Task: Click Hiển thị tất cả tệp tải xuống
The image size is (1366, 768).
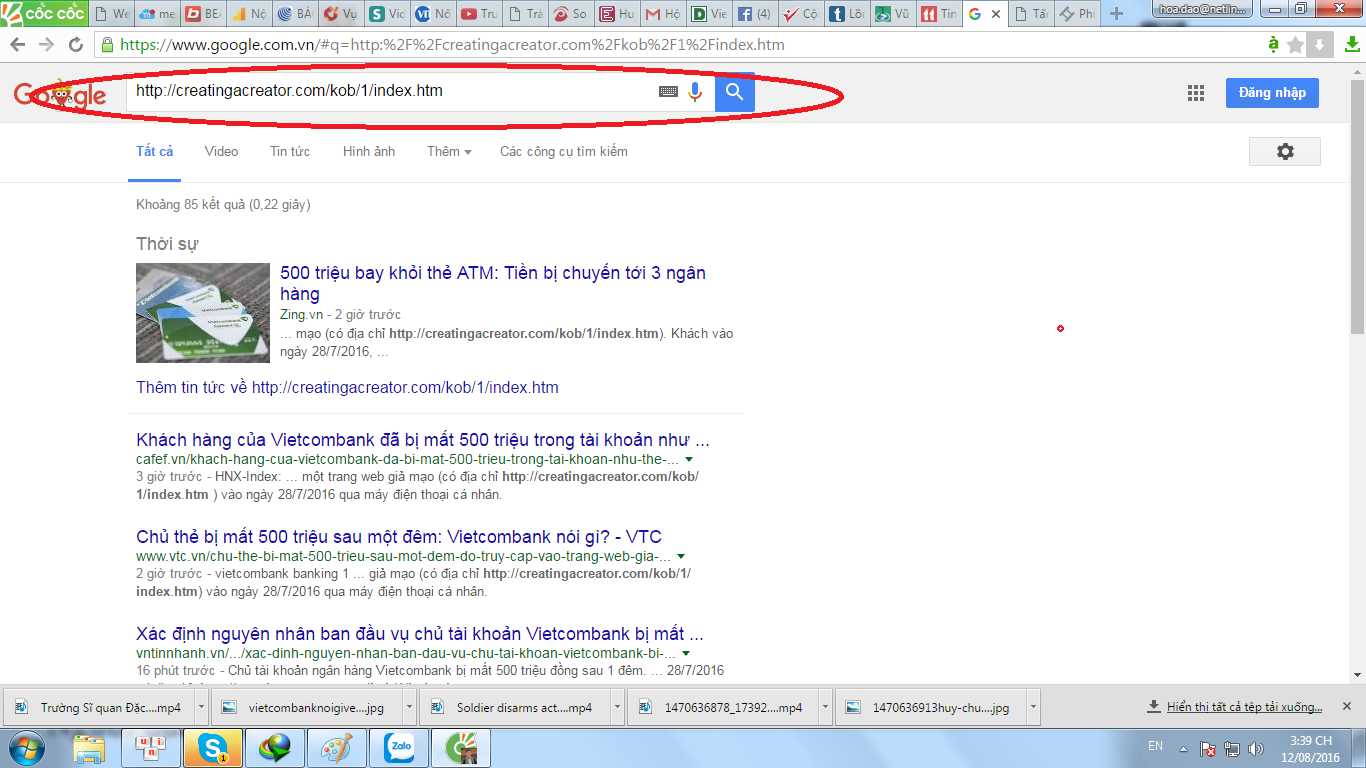Action: click(x=1243, y=707)
